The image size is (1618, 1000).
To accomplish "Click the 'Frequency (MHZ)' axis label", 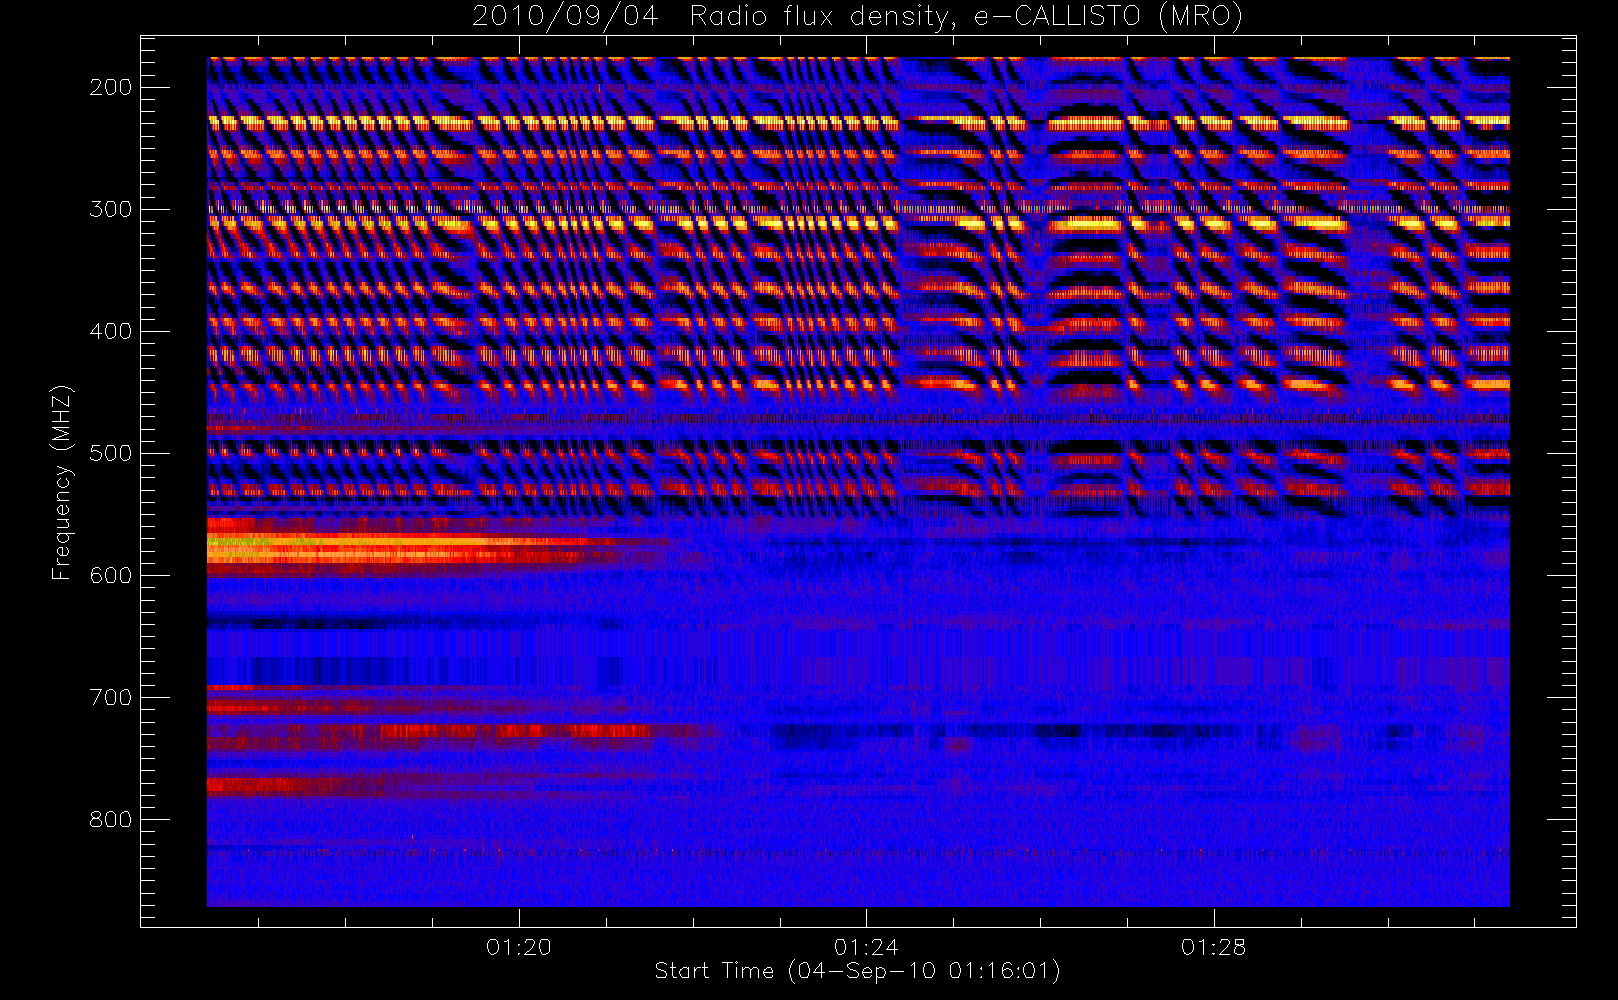I will [62, 482].
